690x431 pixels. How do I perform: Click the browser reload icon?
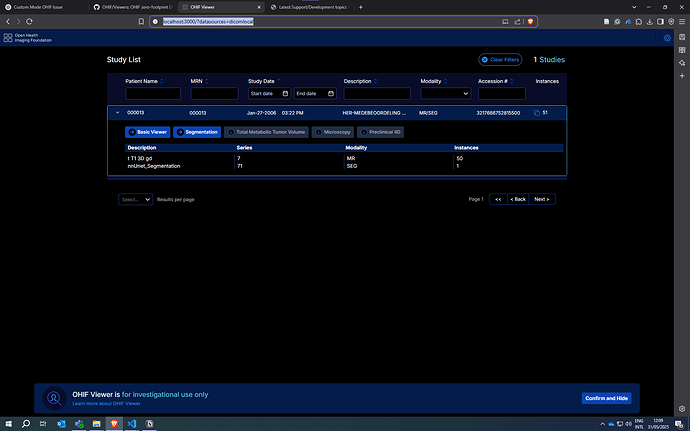tap(29, 22)
